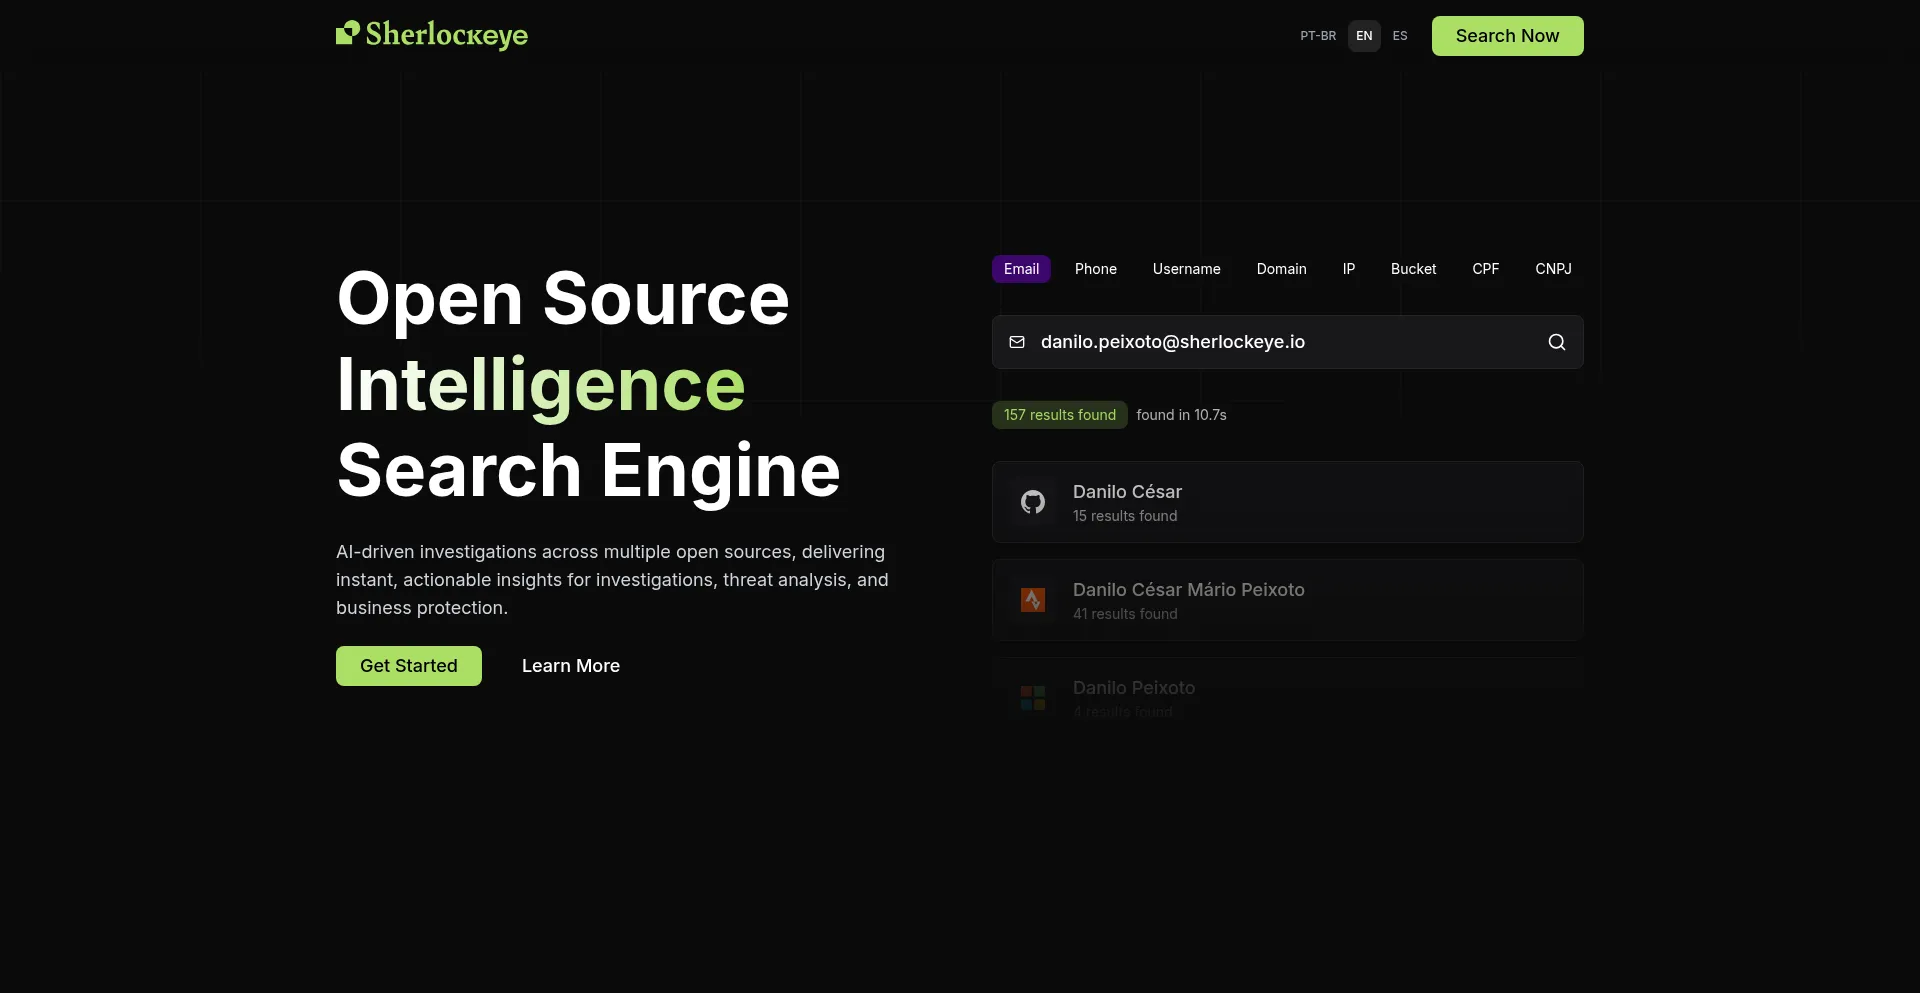
Task: Select the Phone search tab
Action: [x=1096, y=269]
